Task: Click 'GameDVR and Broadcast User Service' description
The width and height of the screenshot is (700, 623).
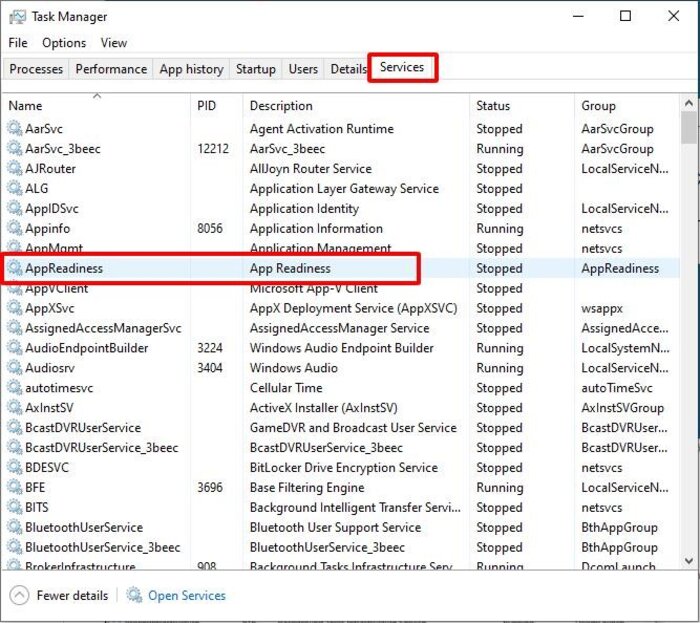Action: pyautogui.click(x=353, y=428)
